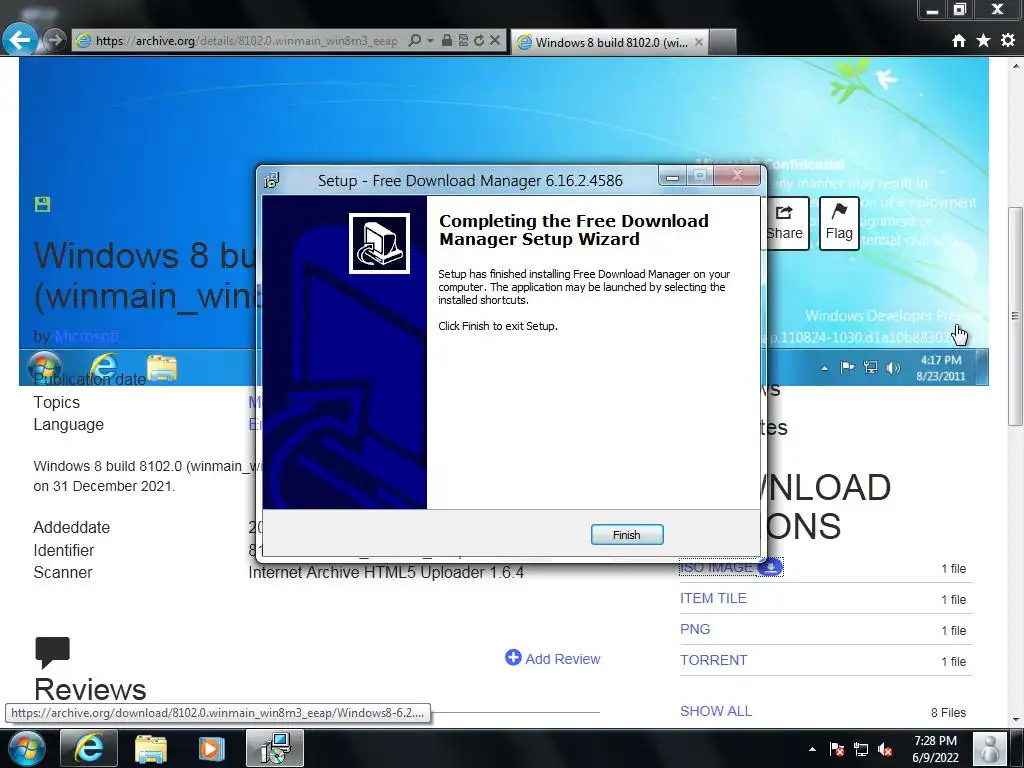1024x768 pixels.
Task: Show hidden tray icons arrow
Action: 812,749
